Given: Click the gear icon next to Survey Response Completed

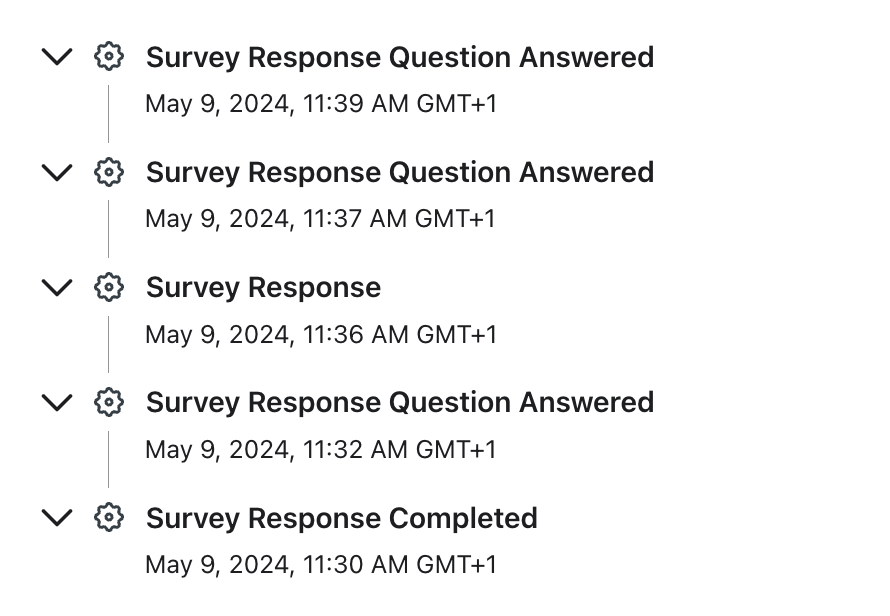Looking at the screenshot, I should pyautogui.click(x=108, y=517).
